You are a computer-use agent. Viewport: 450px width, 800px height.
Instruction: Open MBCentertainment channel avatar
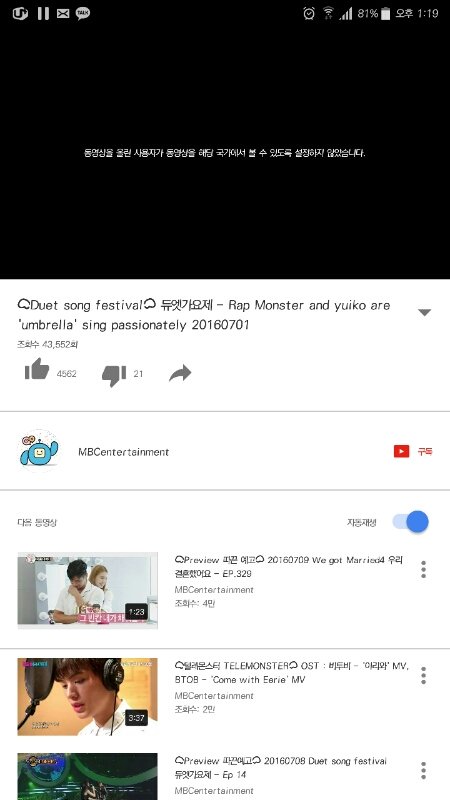[x=39, y=451]
